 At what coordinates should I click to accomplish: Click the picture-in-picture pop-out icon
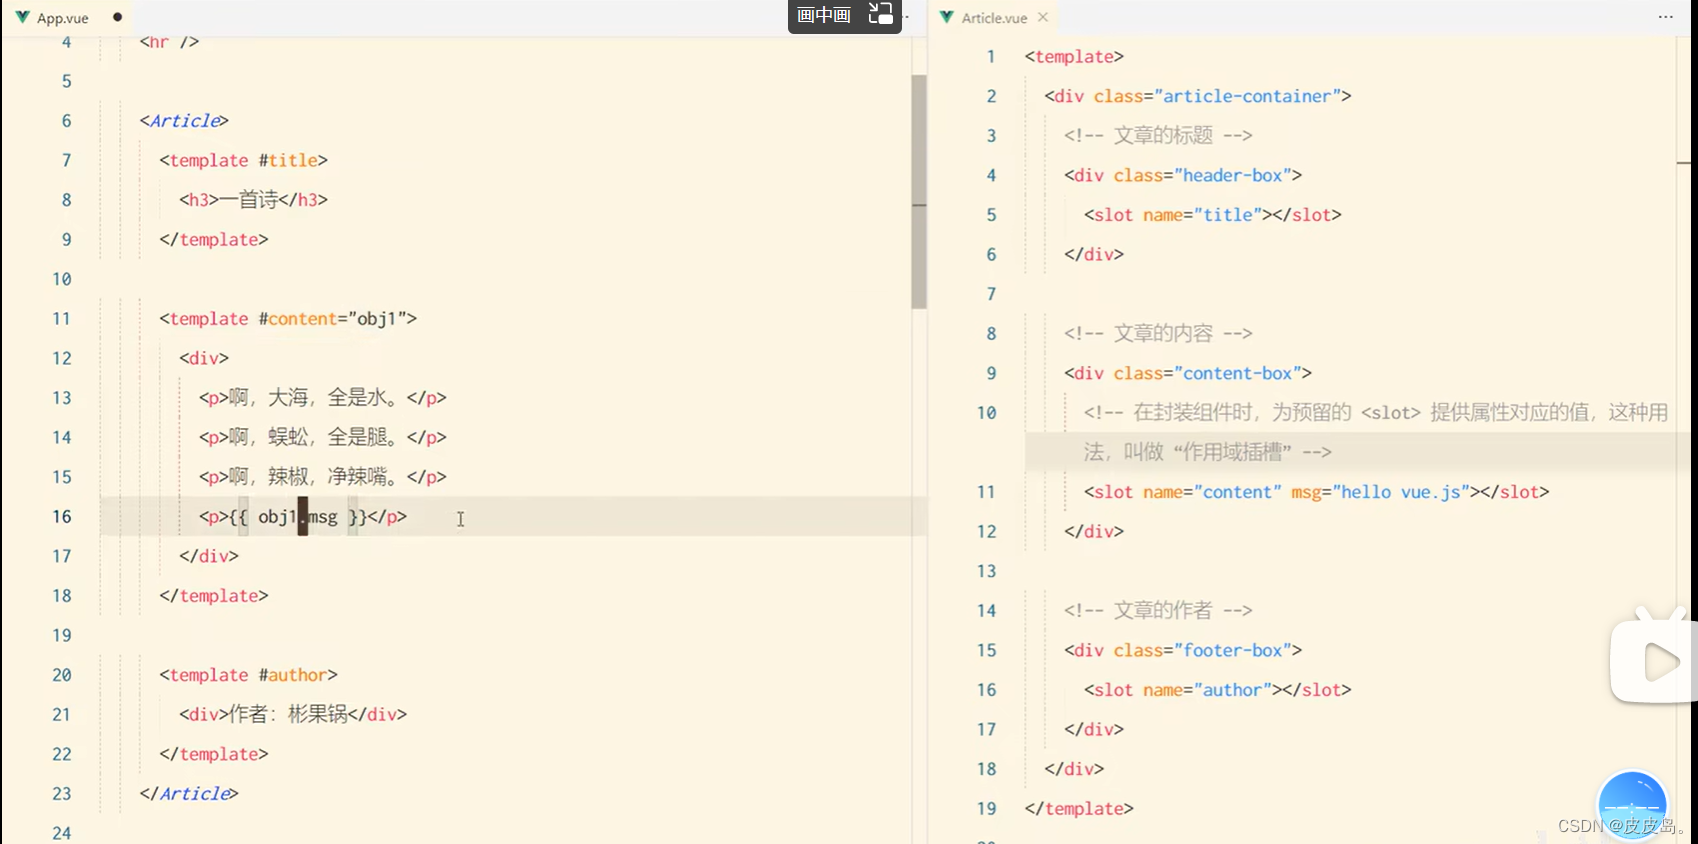(880, 14)
